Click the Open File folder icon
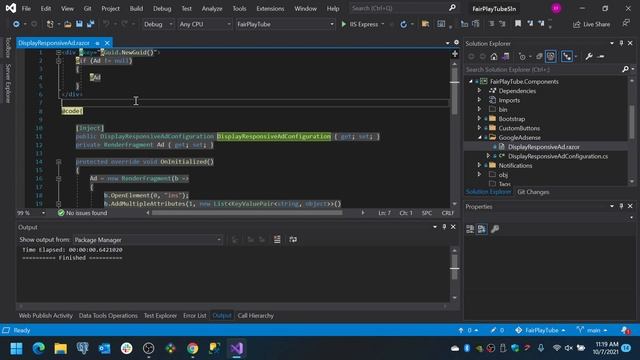Screen dimensions: 640x360 pos(68,24)
